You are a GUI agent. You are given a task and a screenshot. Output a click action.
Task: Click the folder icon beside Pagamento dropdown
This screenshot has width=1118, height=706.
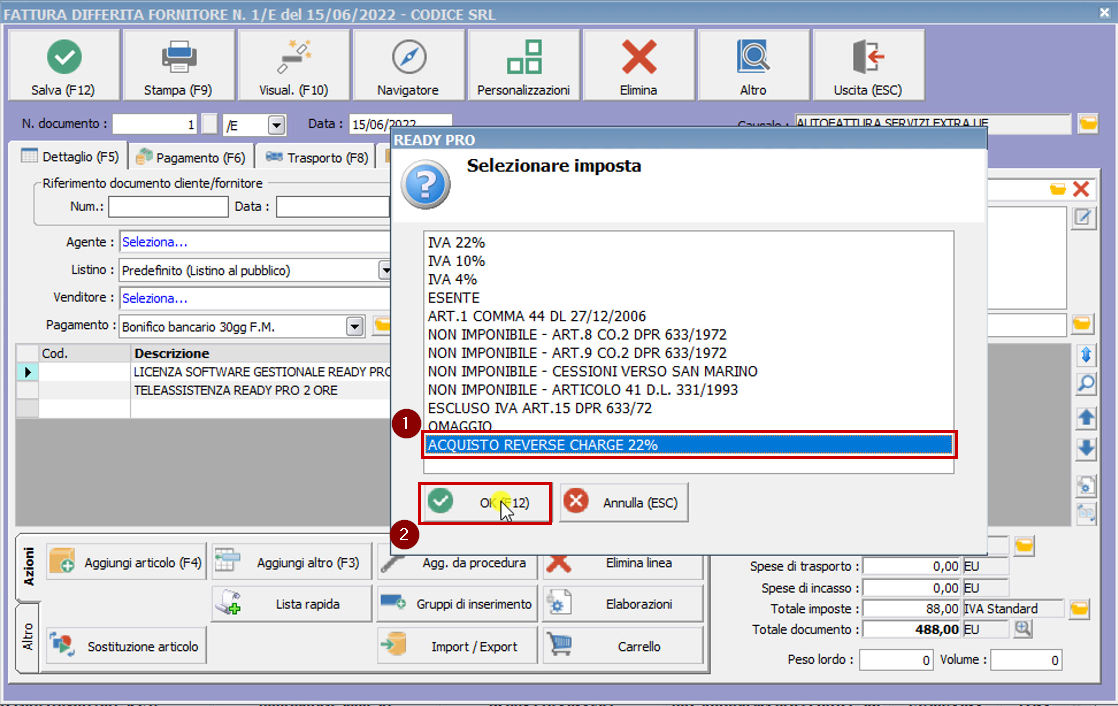pyautogui.click(x=382, y=326)
